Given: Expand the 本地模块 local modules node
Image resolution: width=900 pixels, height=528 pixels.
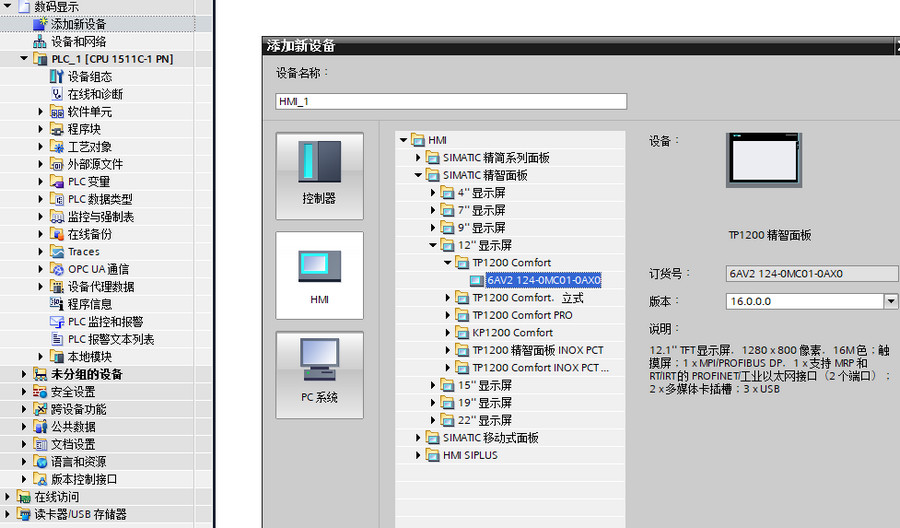Looking at the screenshot, I should point(40,356).
